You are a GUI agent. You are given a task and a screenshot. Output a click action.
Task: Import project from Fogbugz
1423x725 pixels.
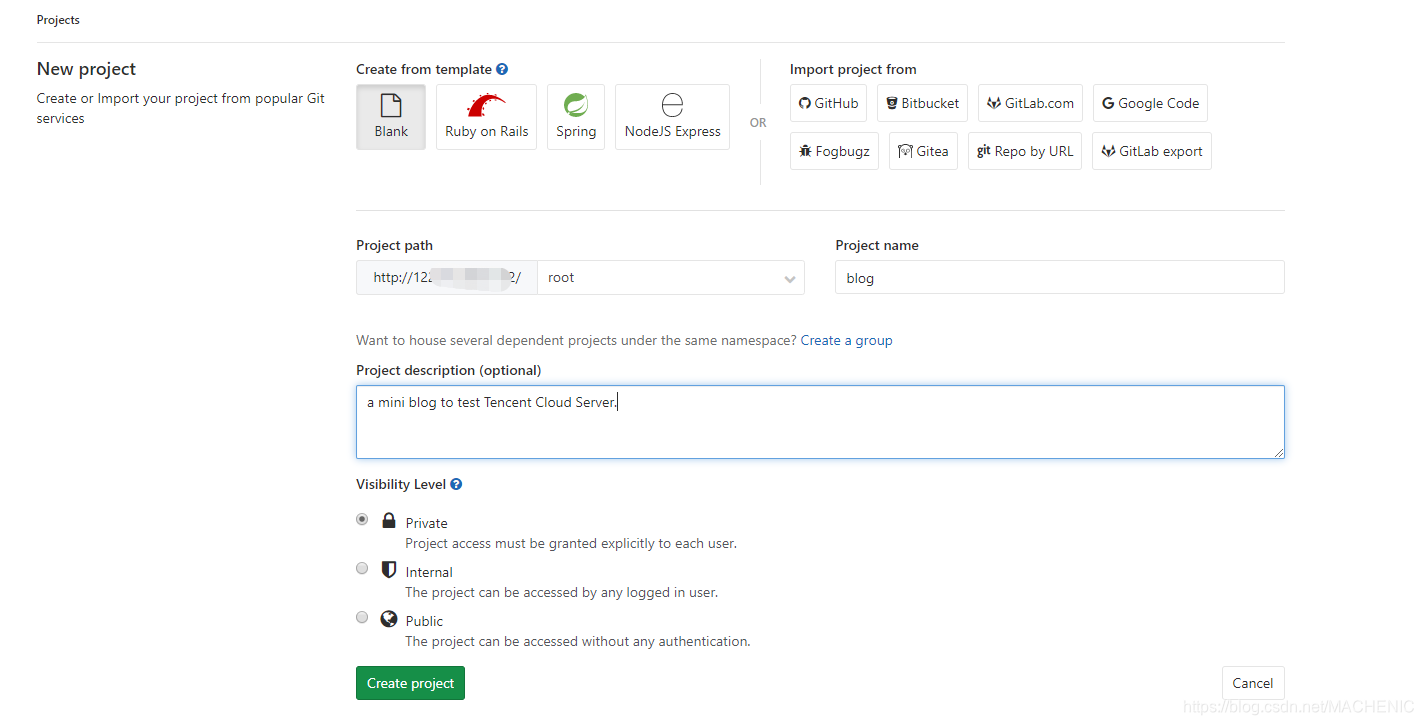click(834, 151)
